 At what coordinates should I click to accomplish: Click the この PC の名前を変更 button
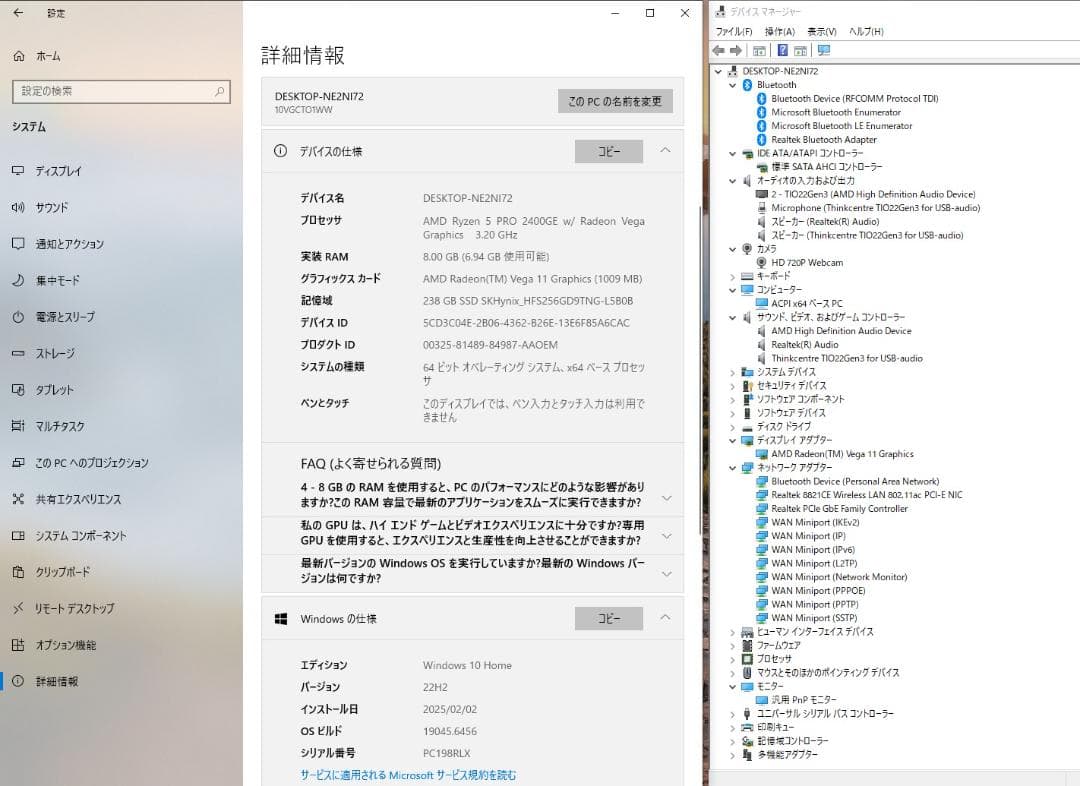615,101
